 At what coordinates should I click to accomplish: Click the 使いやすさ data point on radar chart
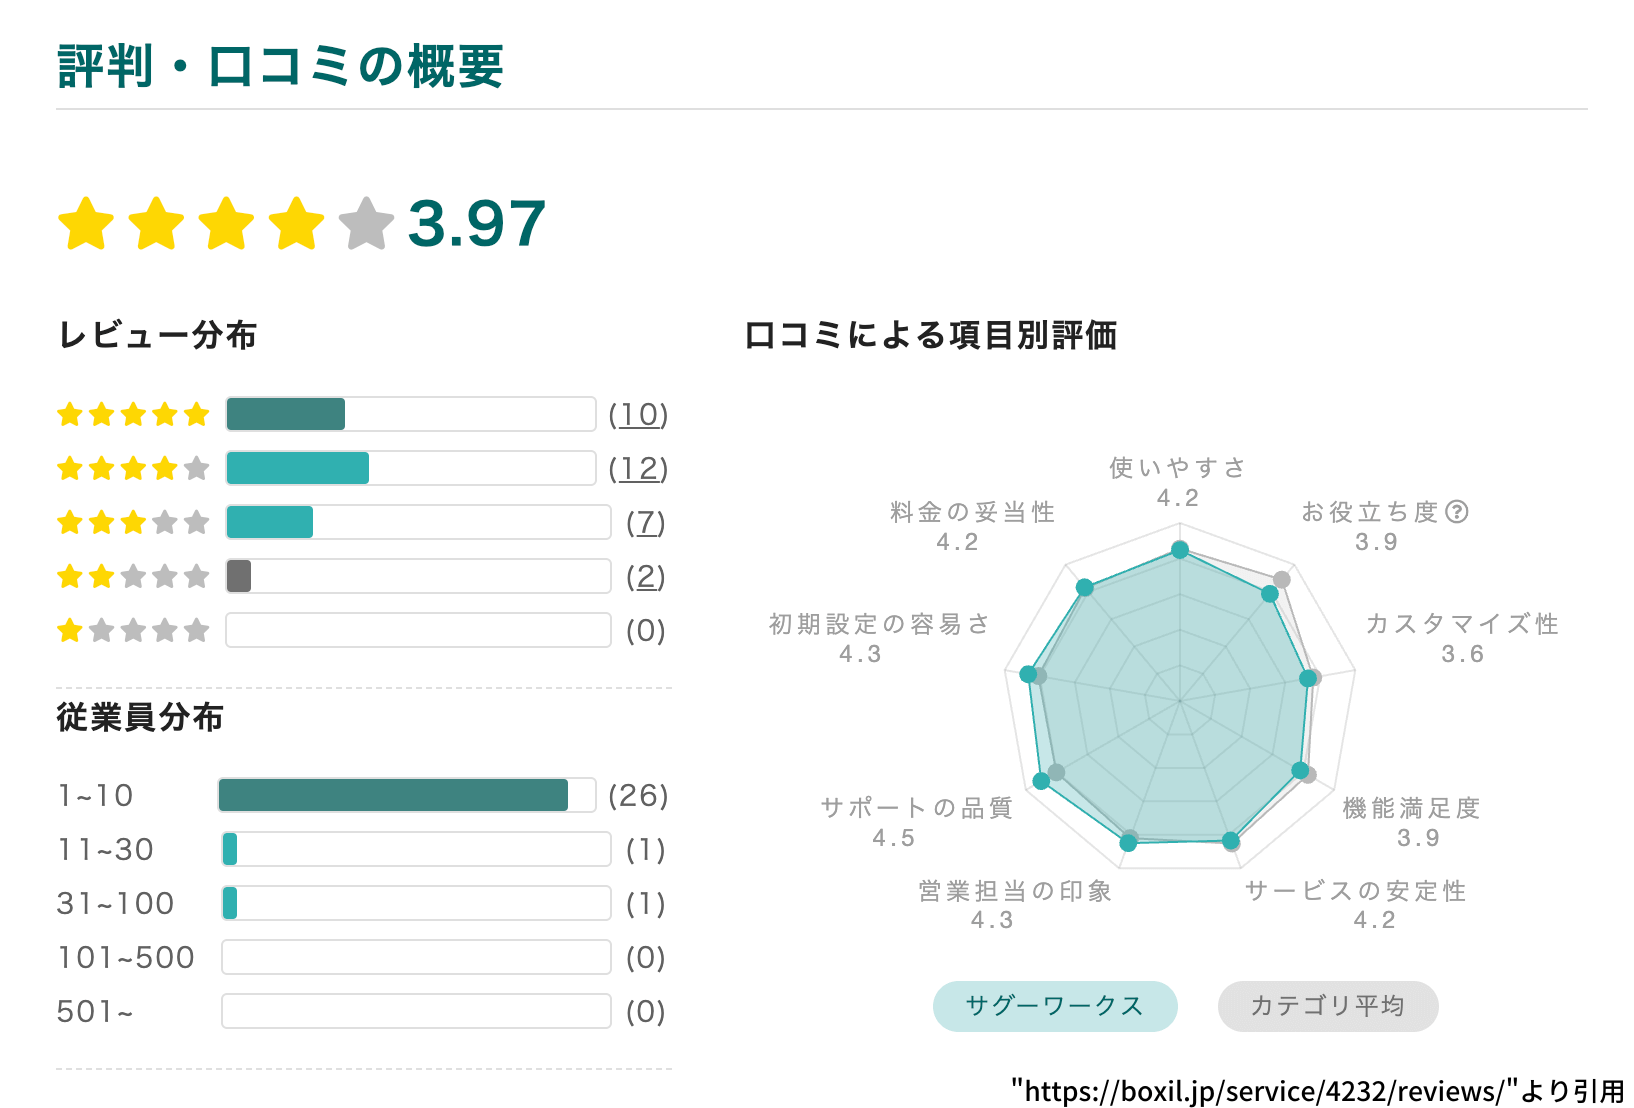[1180, 549]
